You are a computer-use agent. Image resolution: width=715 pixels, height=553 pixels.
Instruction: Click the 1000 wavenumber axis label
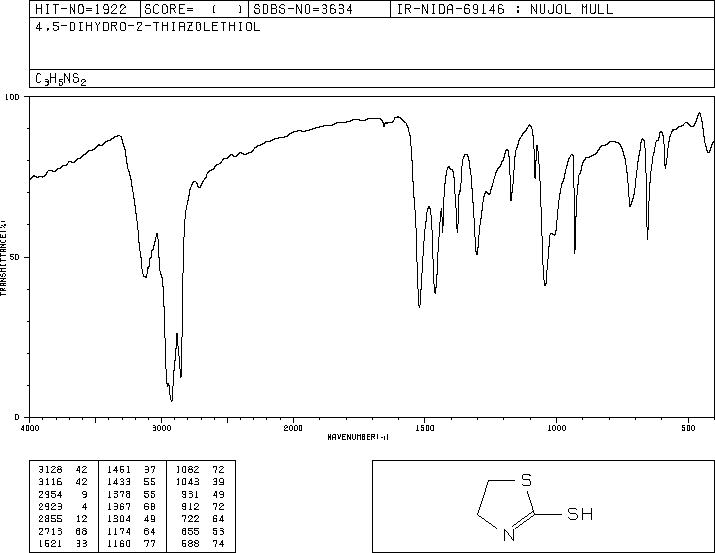(556, 428)
